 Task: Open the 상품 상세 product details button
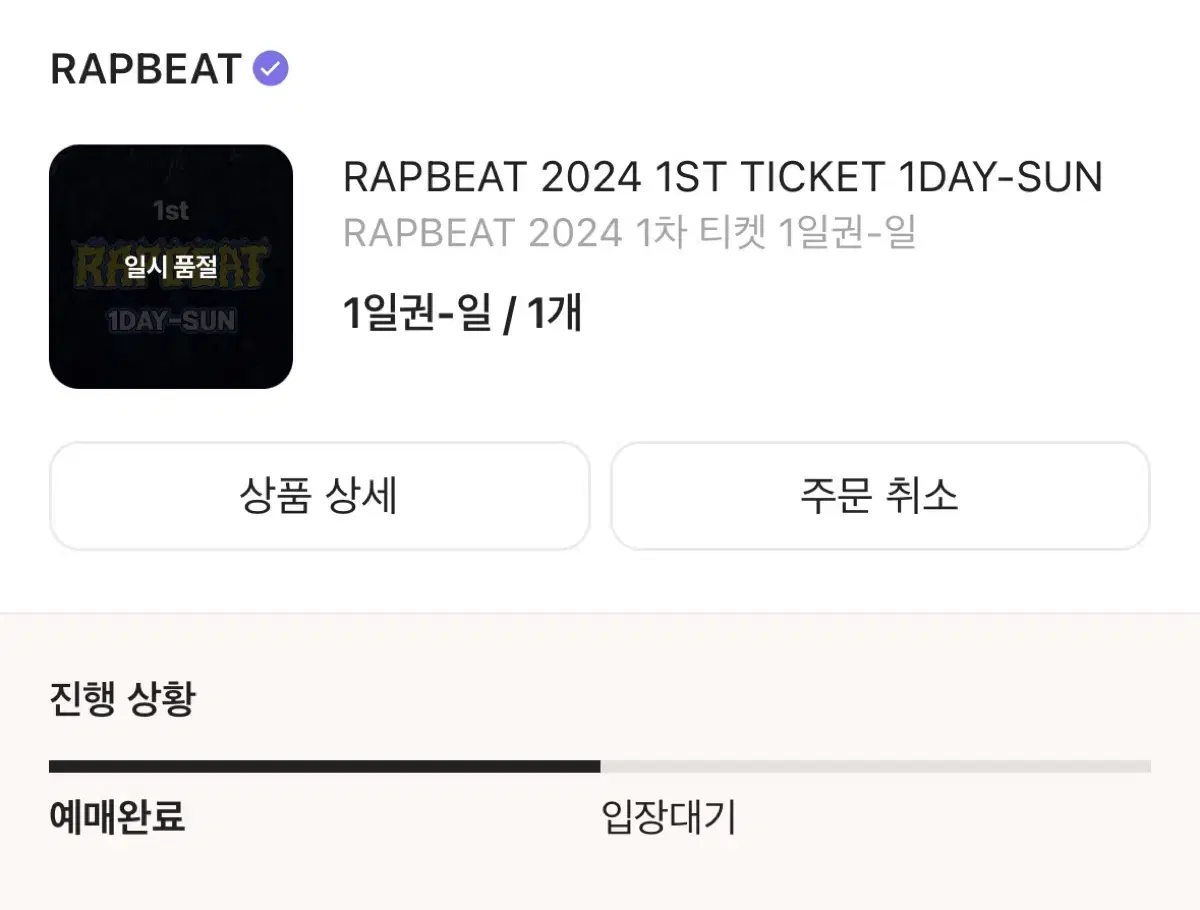tap(319, 496)
